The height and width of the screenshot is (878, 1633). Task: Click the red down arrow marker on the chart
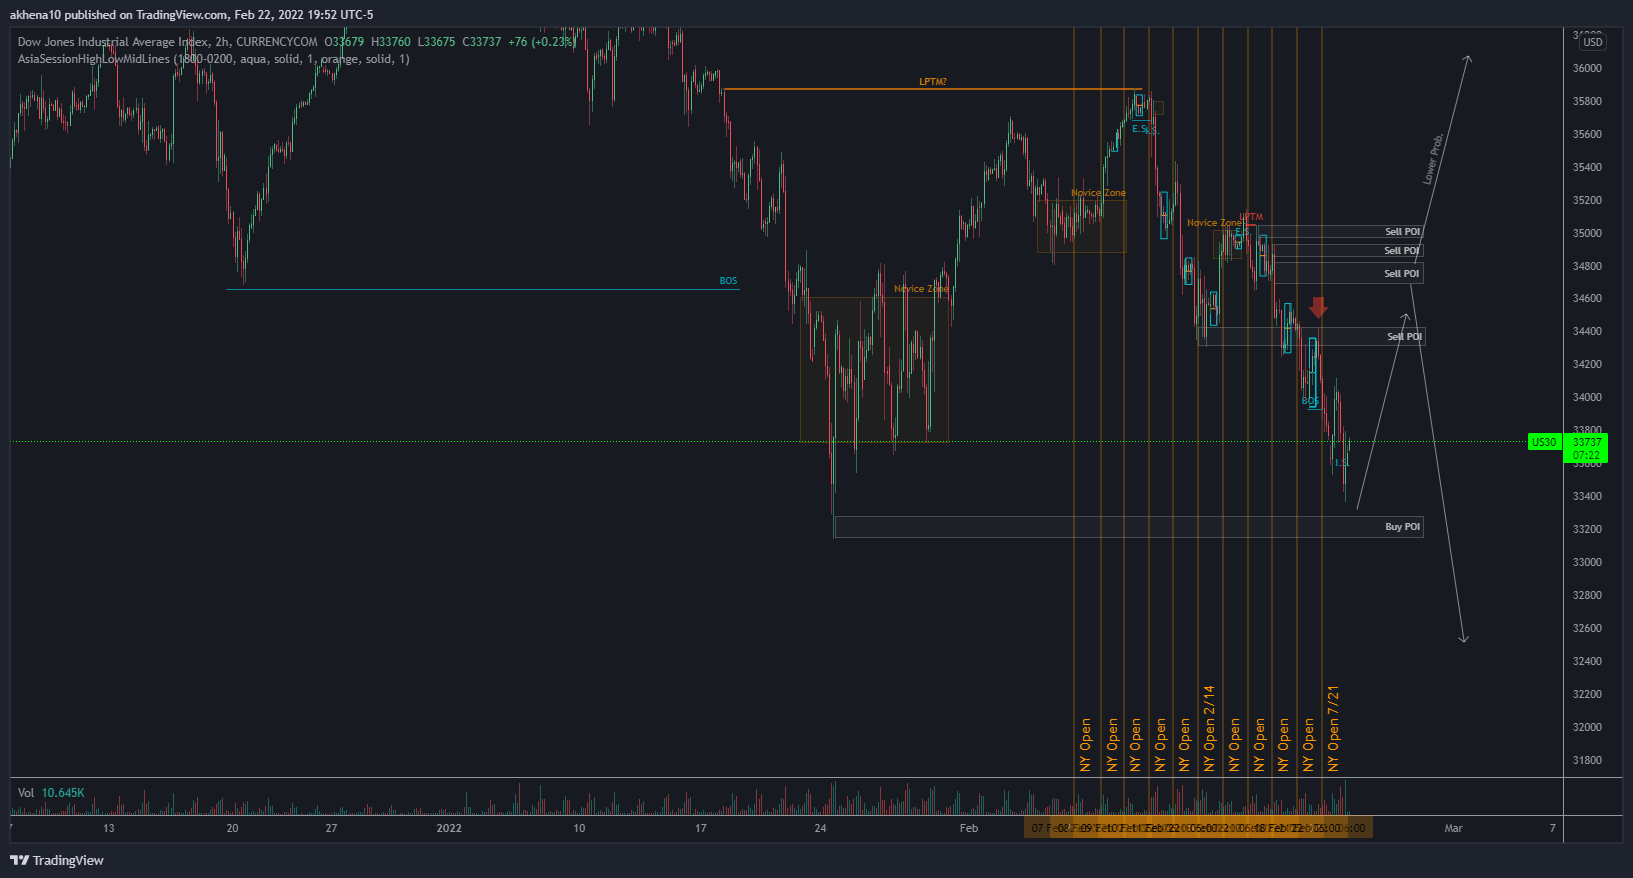point(1318,307)
